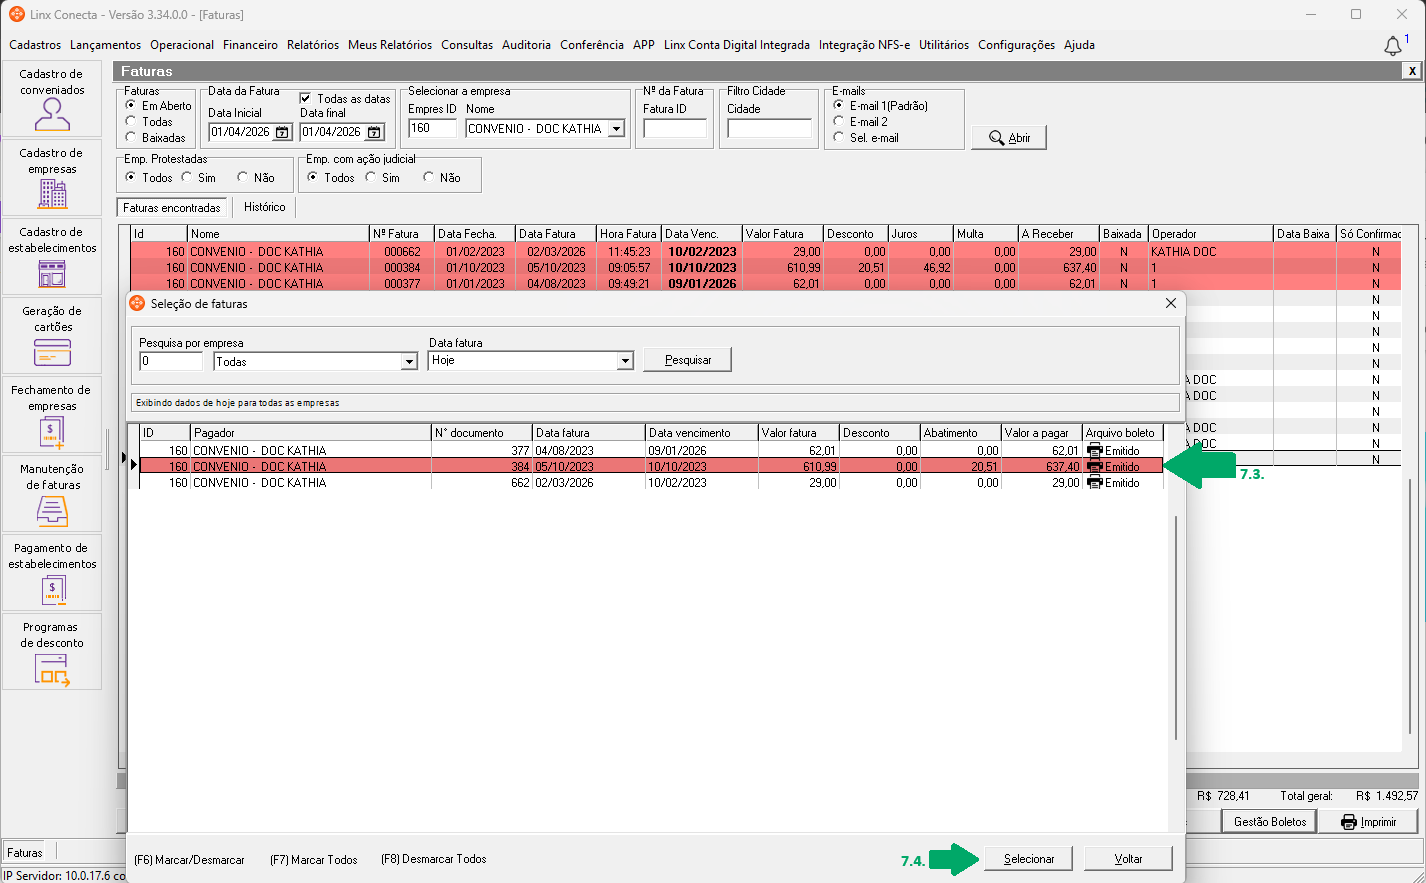Image resolution: width=1426 pixels, height=883 pixels.
Task: Click the Pesquisar button in the dialog
Action: point(688,360)
